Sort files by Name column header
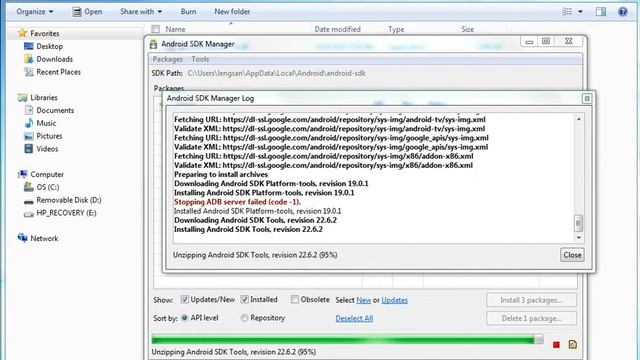 tap(176, 29)
